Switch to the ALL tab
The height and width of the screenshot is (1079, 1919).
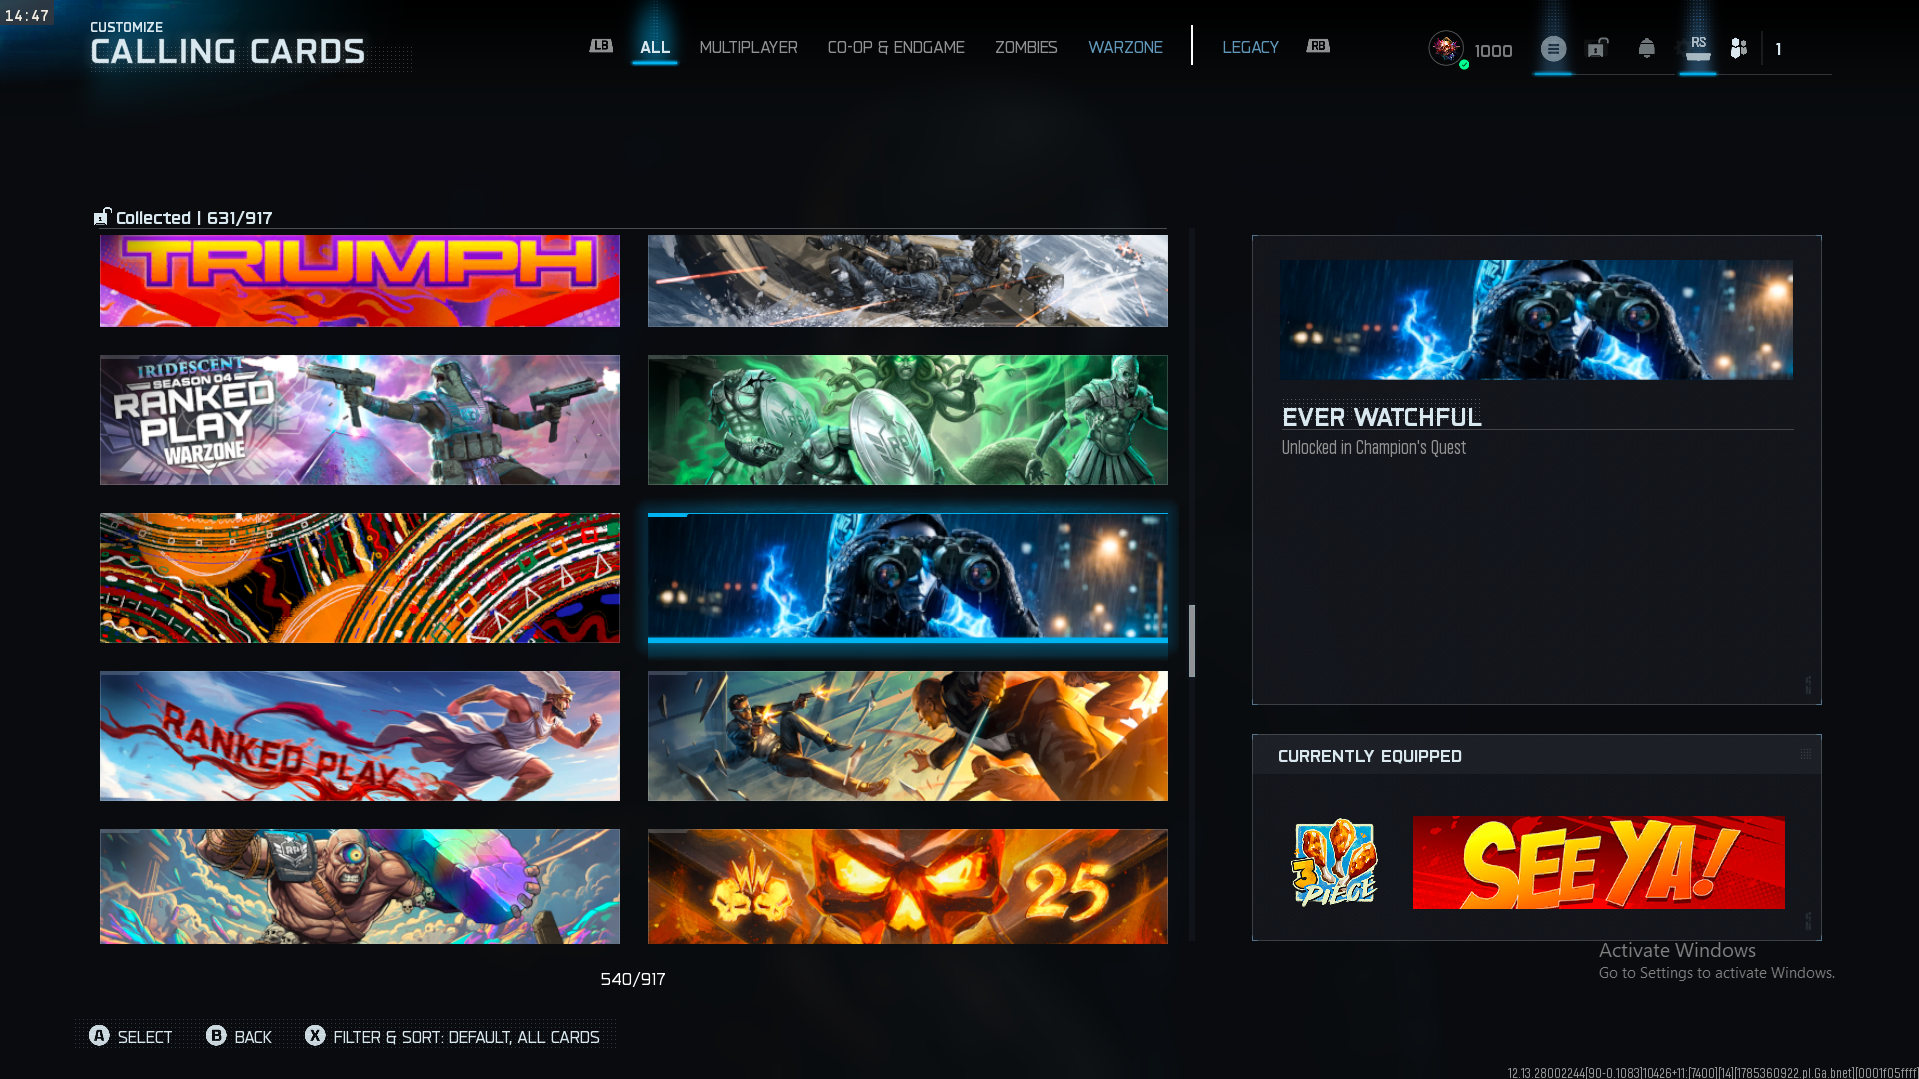pyautogui.click(x=655, y=47)
